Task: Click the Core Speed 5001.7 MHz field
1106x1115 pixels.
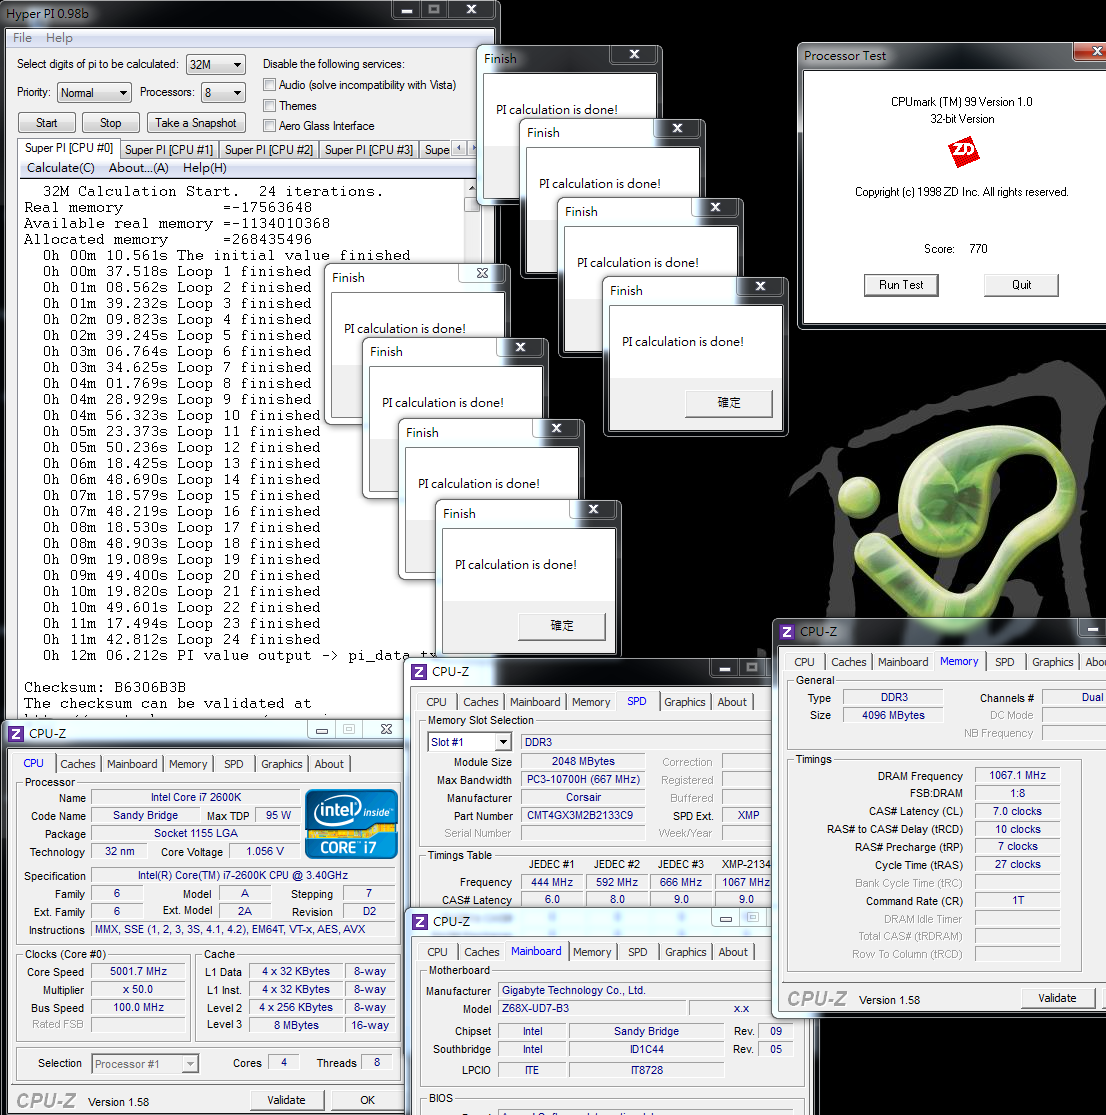Action: (138, 971)
